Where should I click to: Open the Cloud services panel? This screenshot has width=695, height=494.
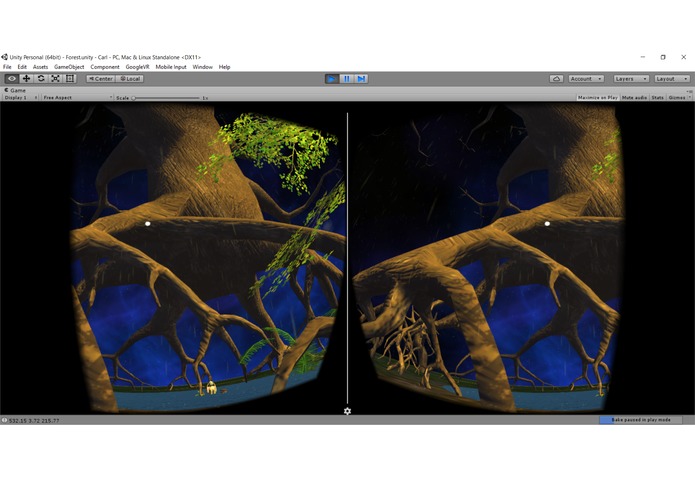[556, 79]
